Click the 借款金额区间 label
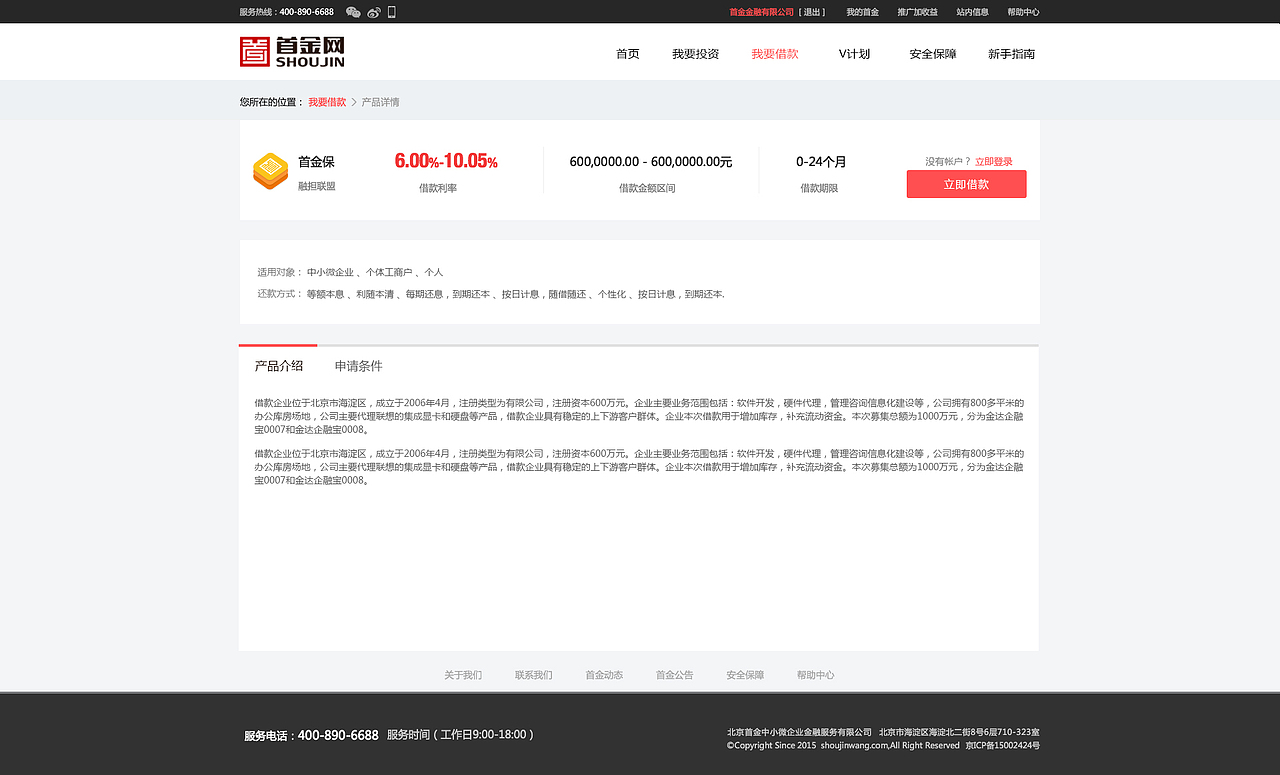 click(x=647, y=188)
